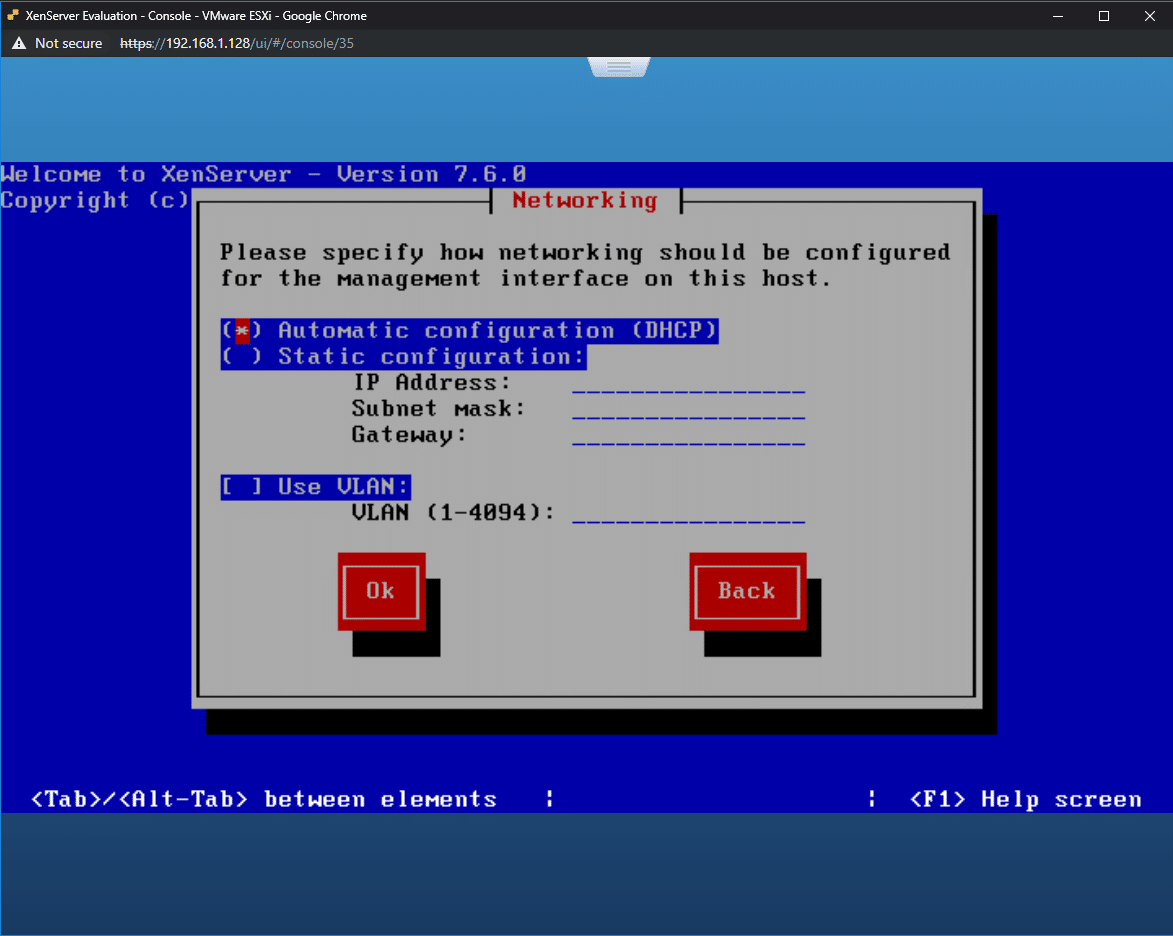Click the VLAN (1-4094) input field
1173x936 pixels.
(688, 513)
